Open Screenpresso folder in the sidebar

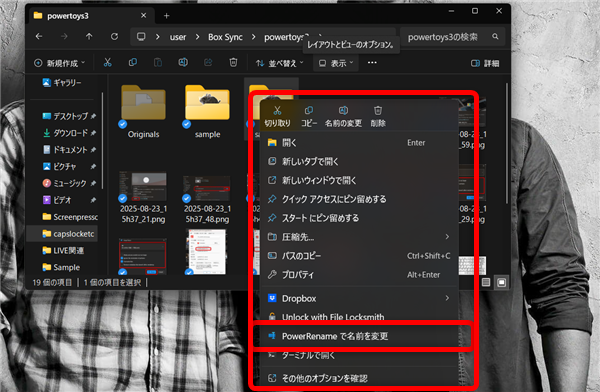coord(70,217)
